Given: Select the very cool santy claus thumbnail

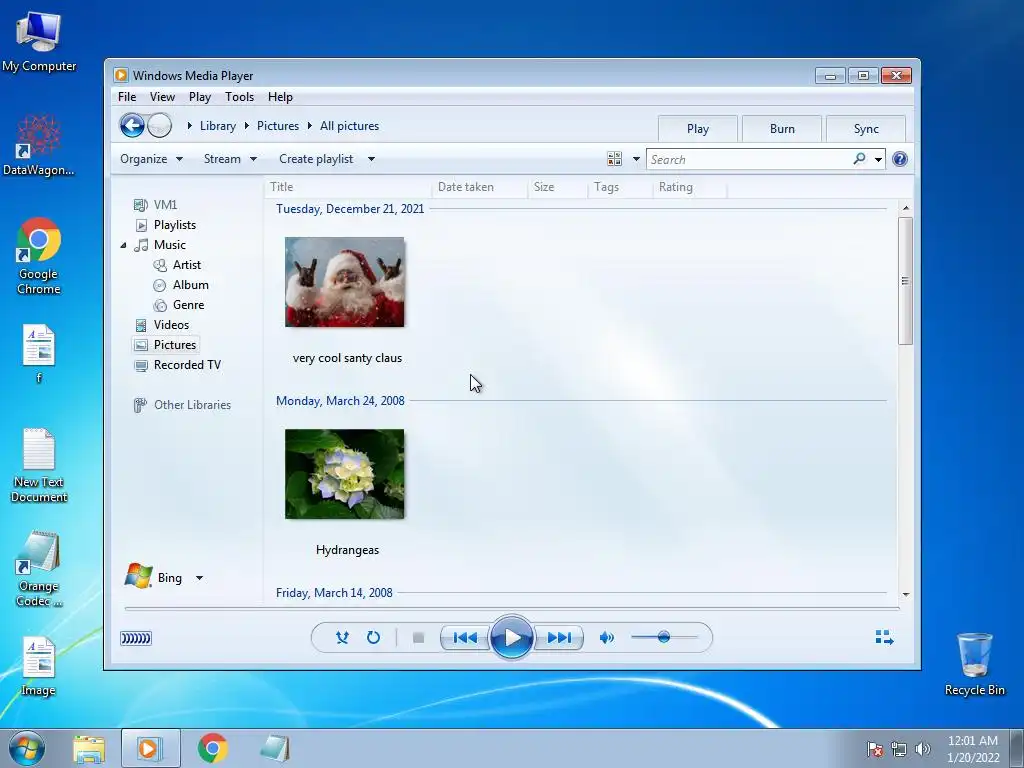Looking at the screenshot, I should pos(345,281).
